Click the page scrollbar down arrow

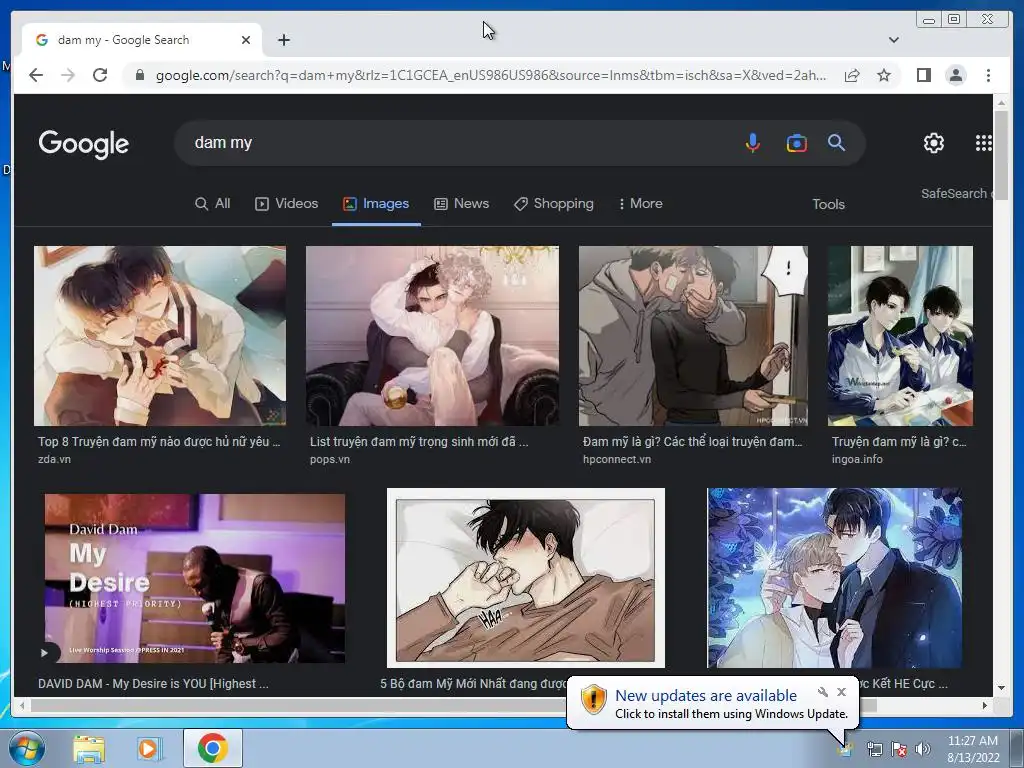[1001, 688]
